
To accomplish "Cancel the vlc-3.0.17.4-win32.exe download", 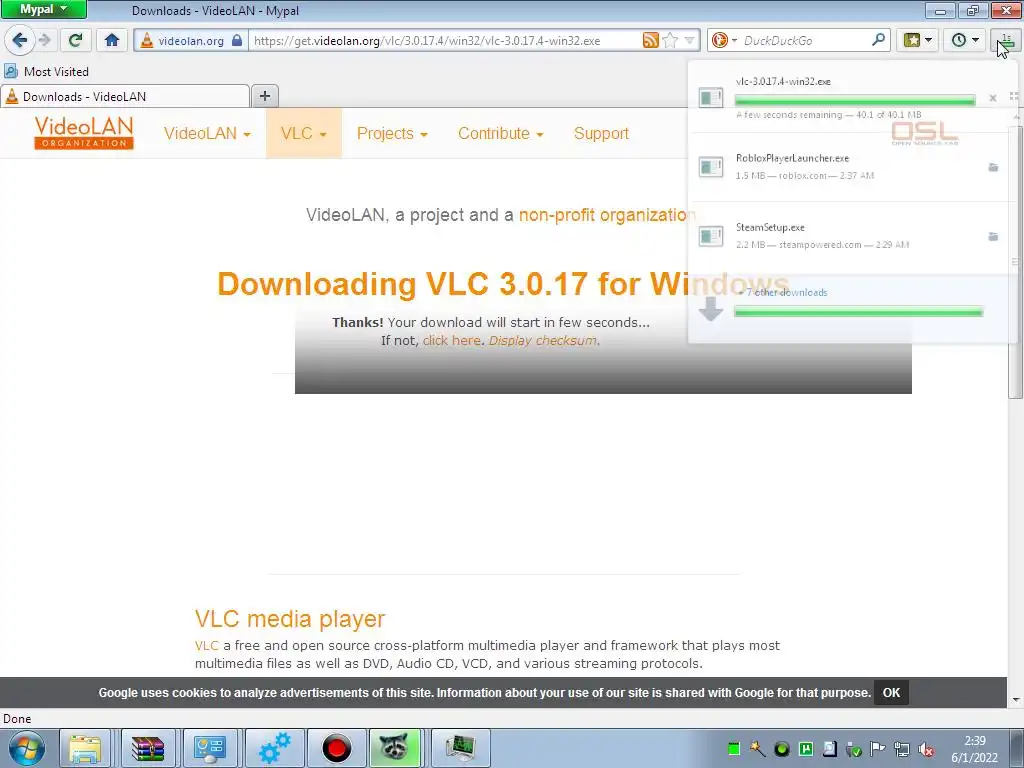I will 993,98.
